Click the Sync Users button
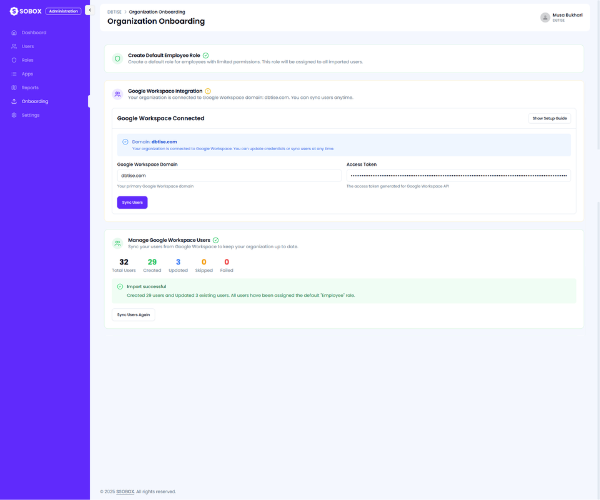The width and height of the screenshot is (600, 500). [x=132, y=202]
